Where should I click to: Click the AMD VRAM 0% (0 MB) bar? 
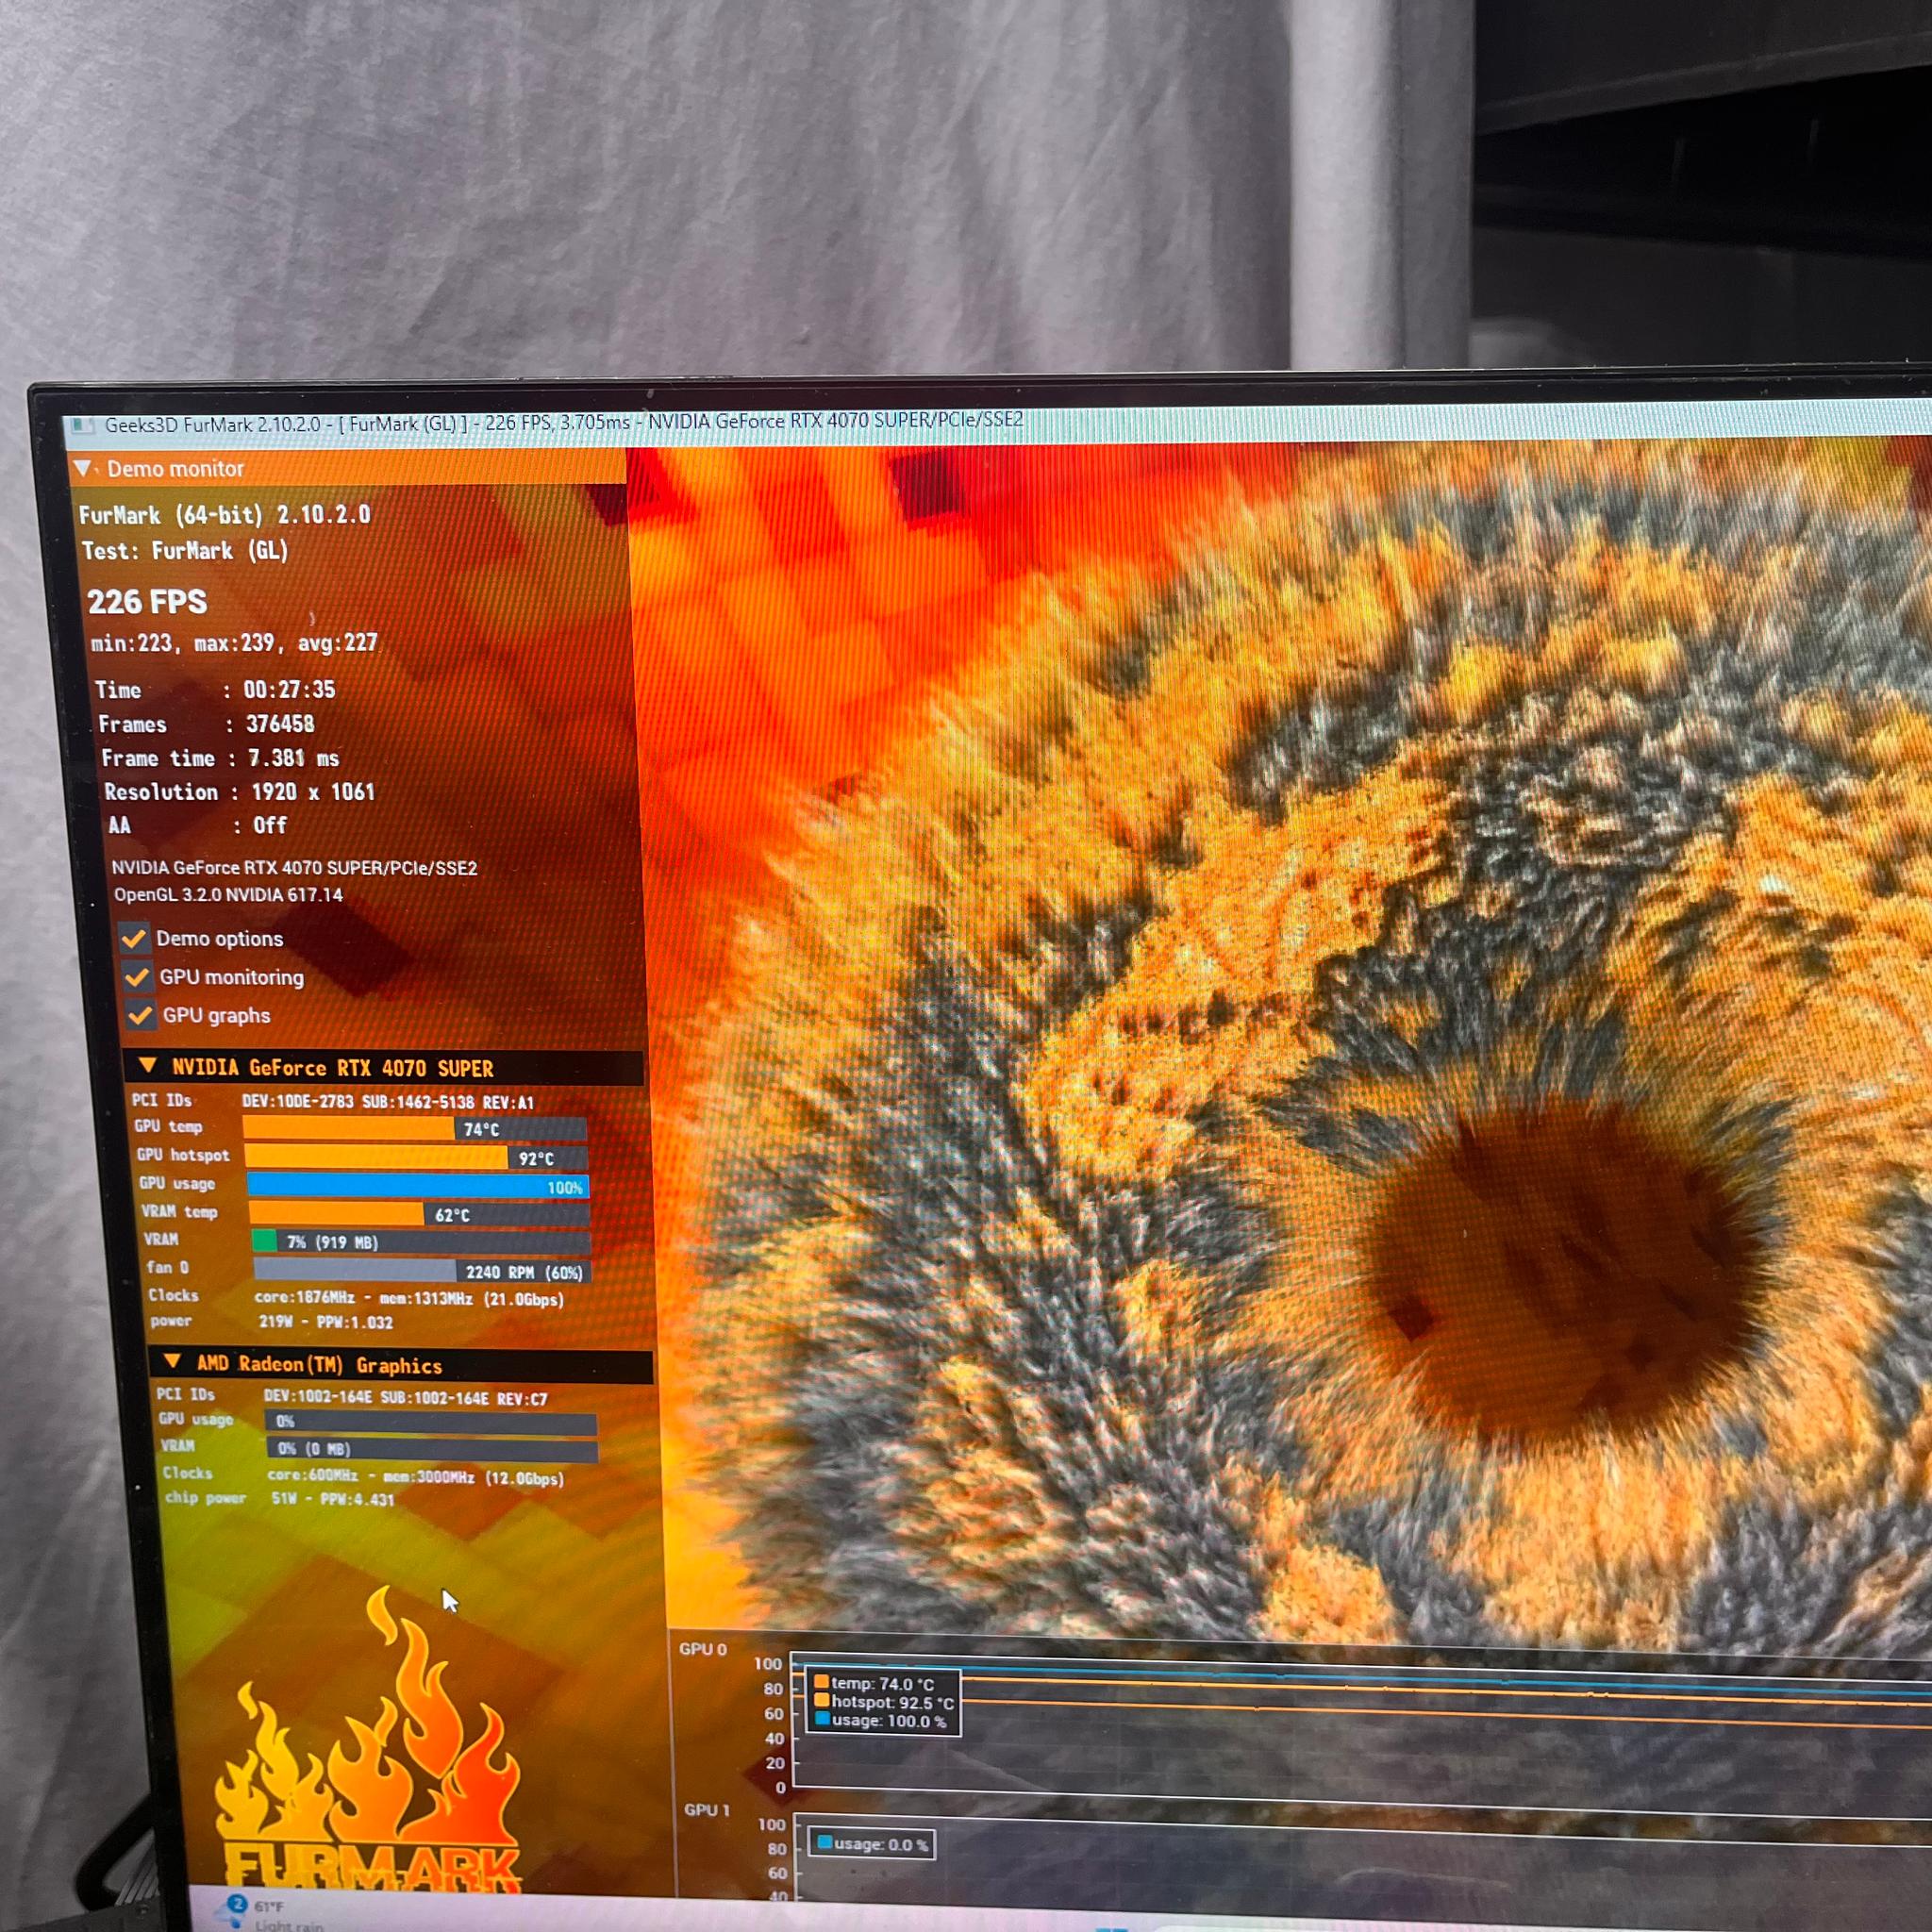[x=433, y=1449]
